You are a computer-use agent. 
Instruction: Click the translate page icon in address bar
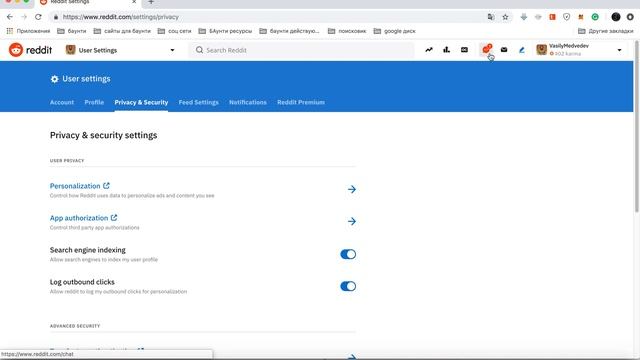[x=491, y=17]
